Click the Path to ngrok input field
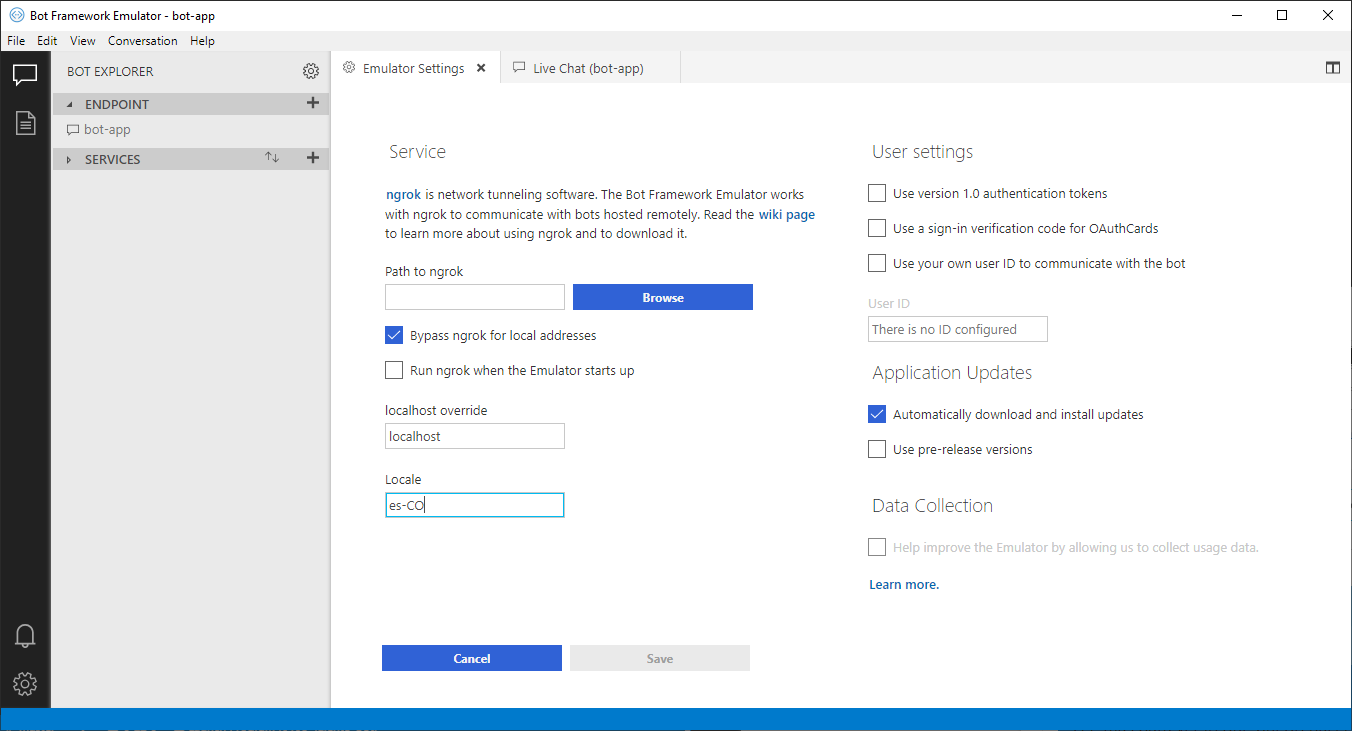1352x731 pixels. coord(475,297)
